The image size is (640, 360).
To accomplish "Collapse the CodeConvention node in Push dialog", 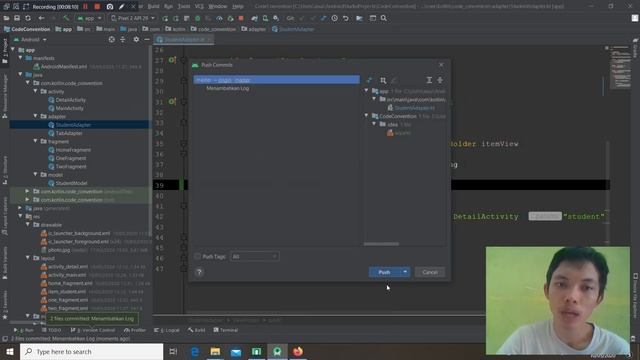I will click(x=367, y=116).
